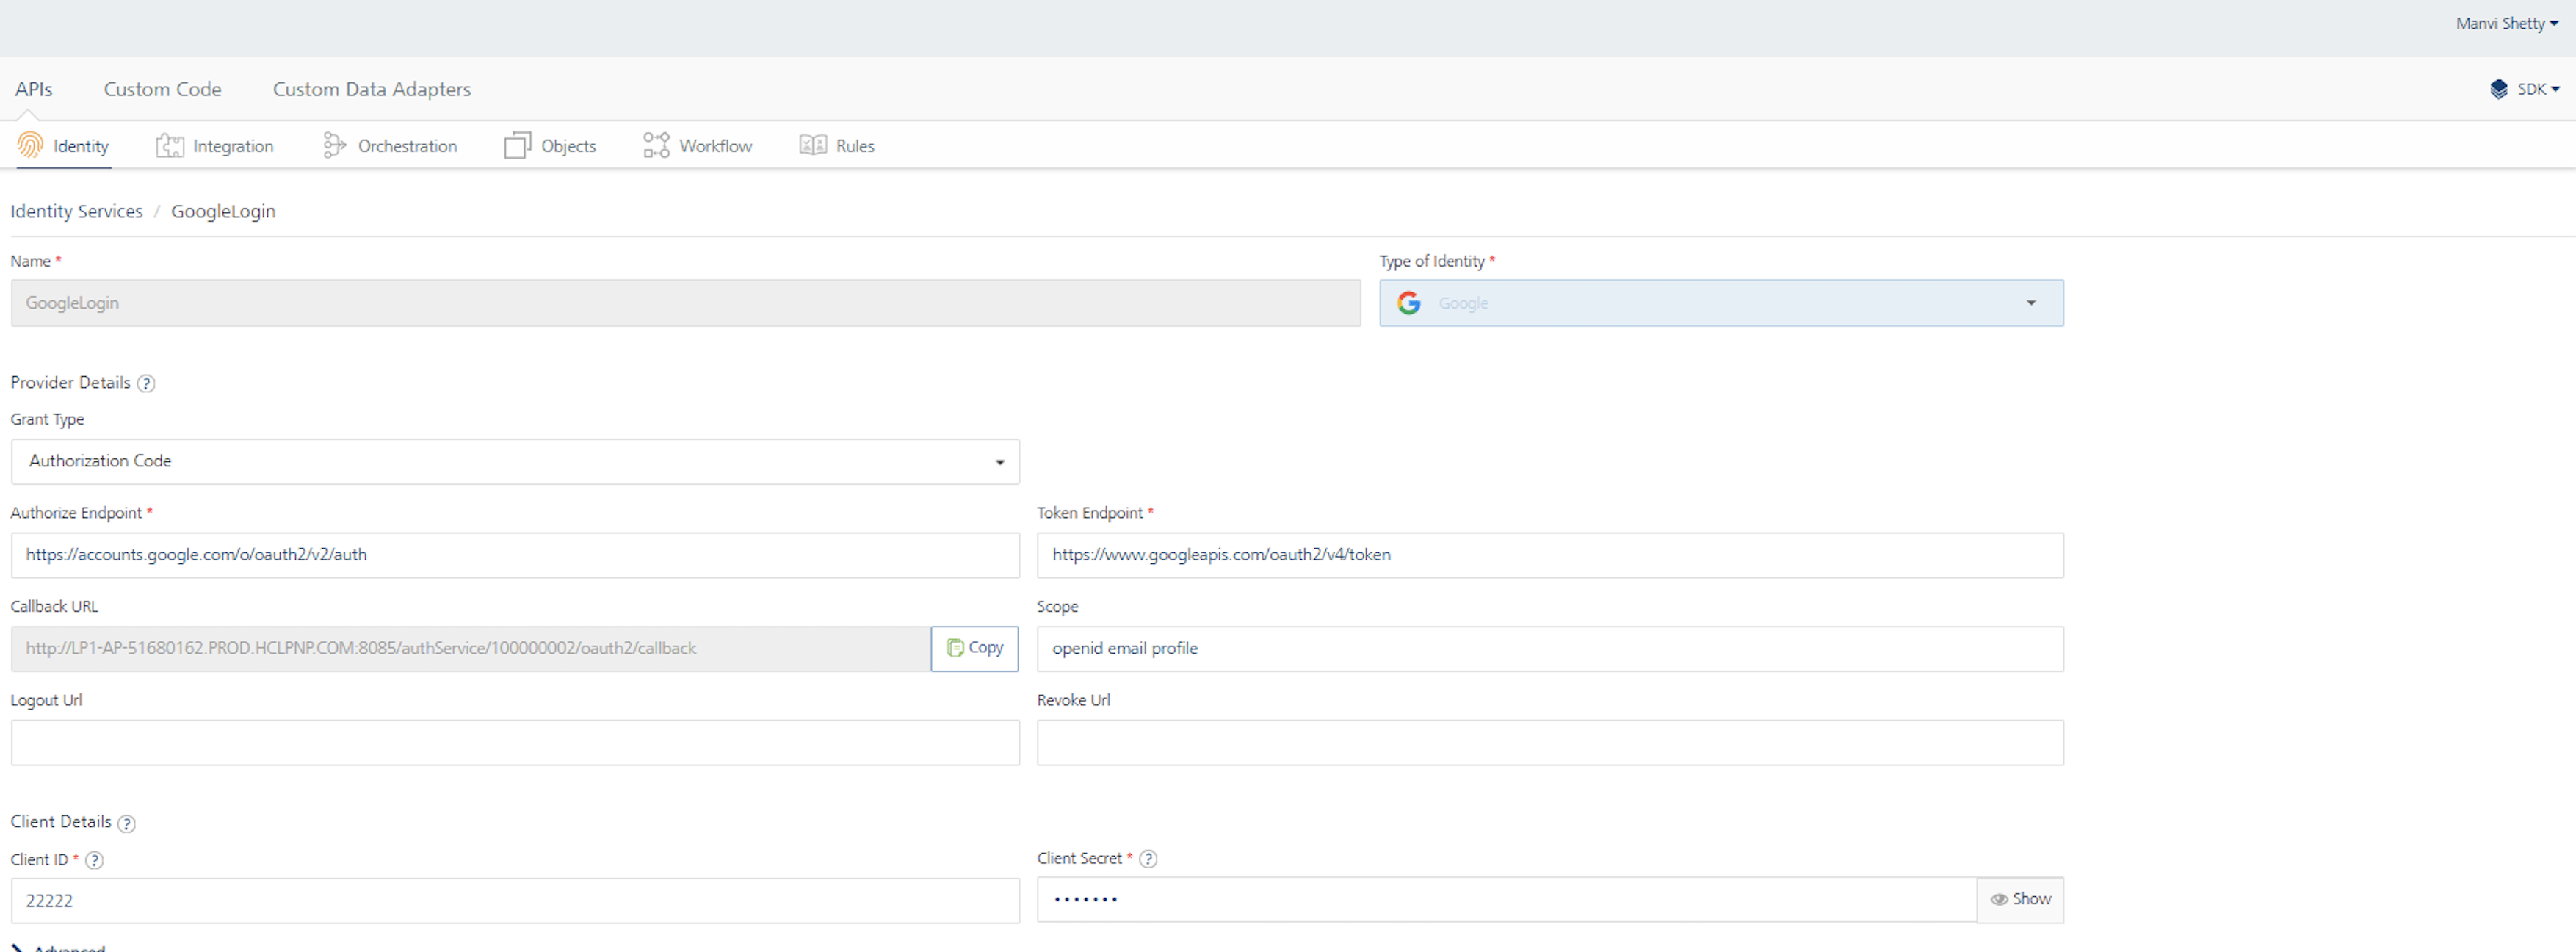Switch to the Custom Data Adapters tab
Image resolution: width=2576 pixels, height=952 pixels.
[372, 89]
